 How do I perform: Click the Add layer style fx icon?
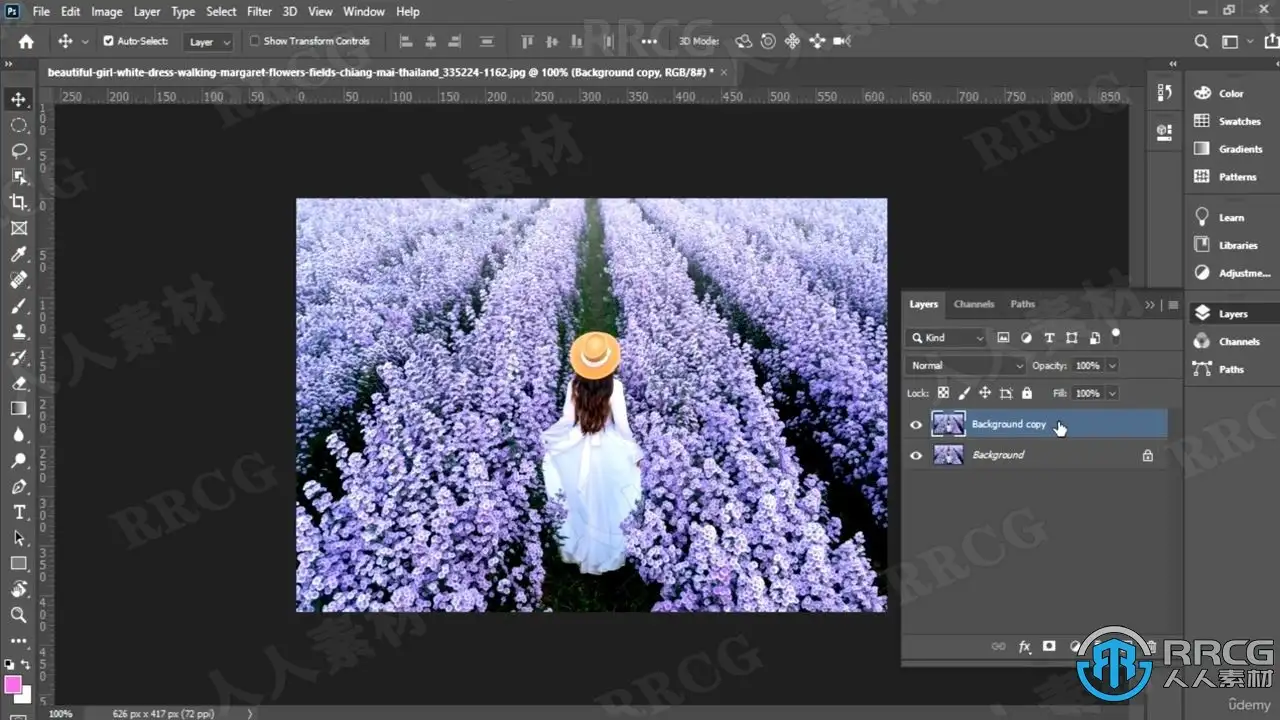1024,647
